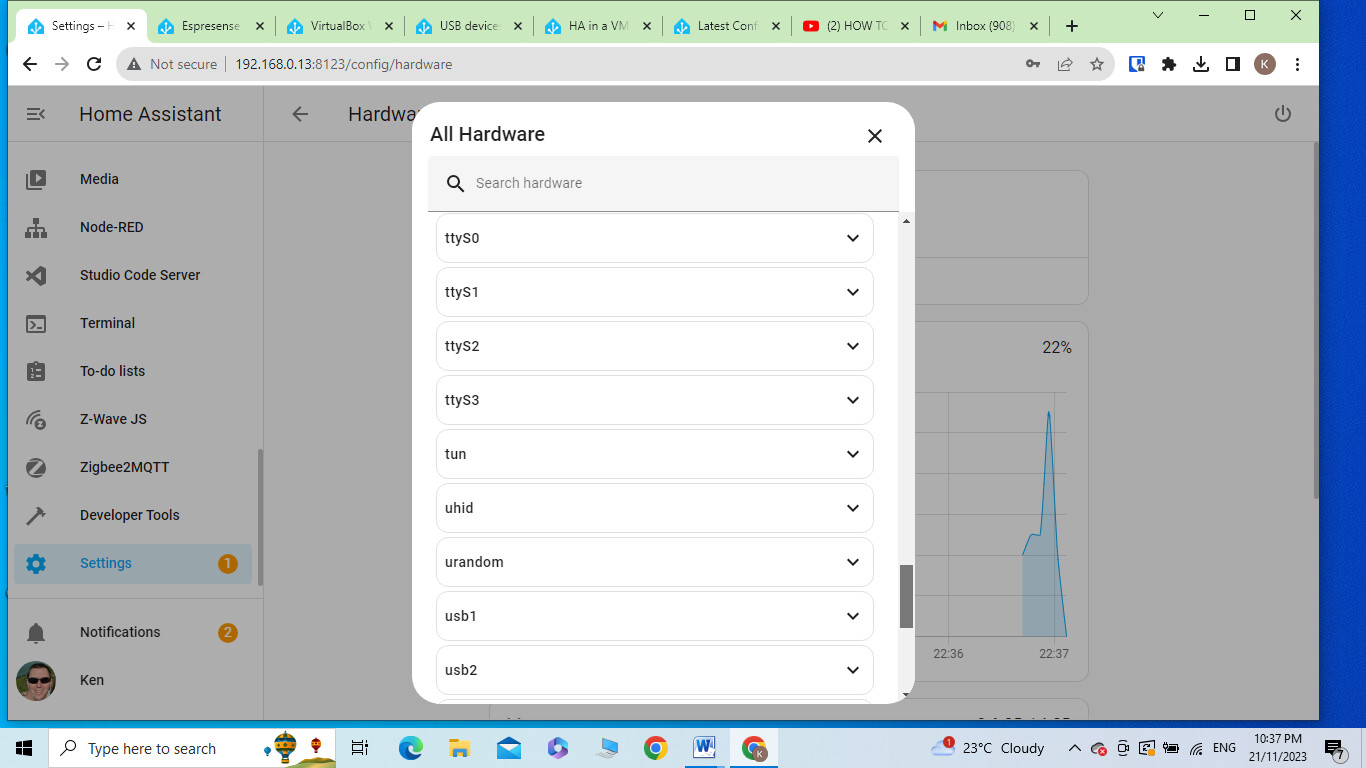This screenshot has height=768, width=1366.
Task: Switch to the HOW TO YouTube tab
Action: [x=855, y=27]
